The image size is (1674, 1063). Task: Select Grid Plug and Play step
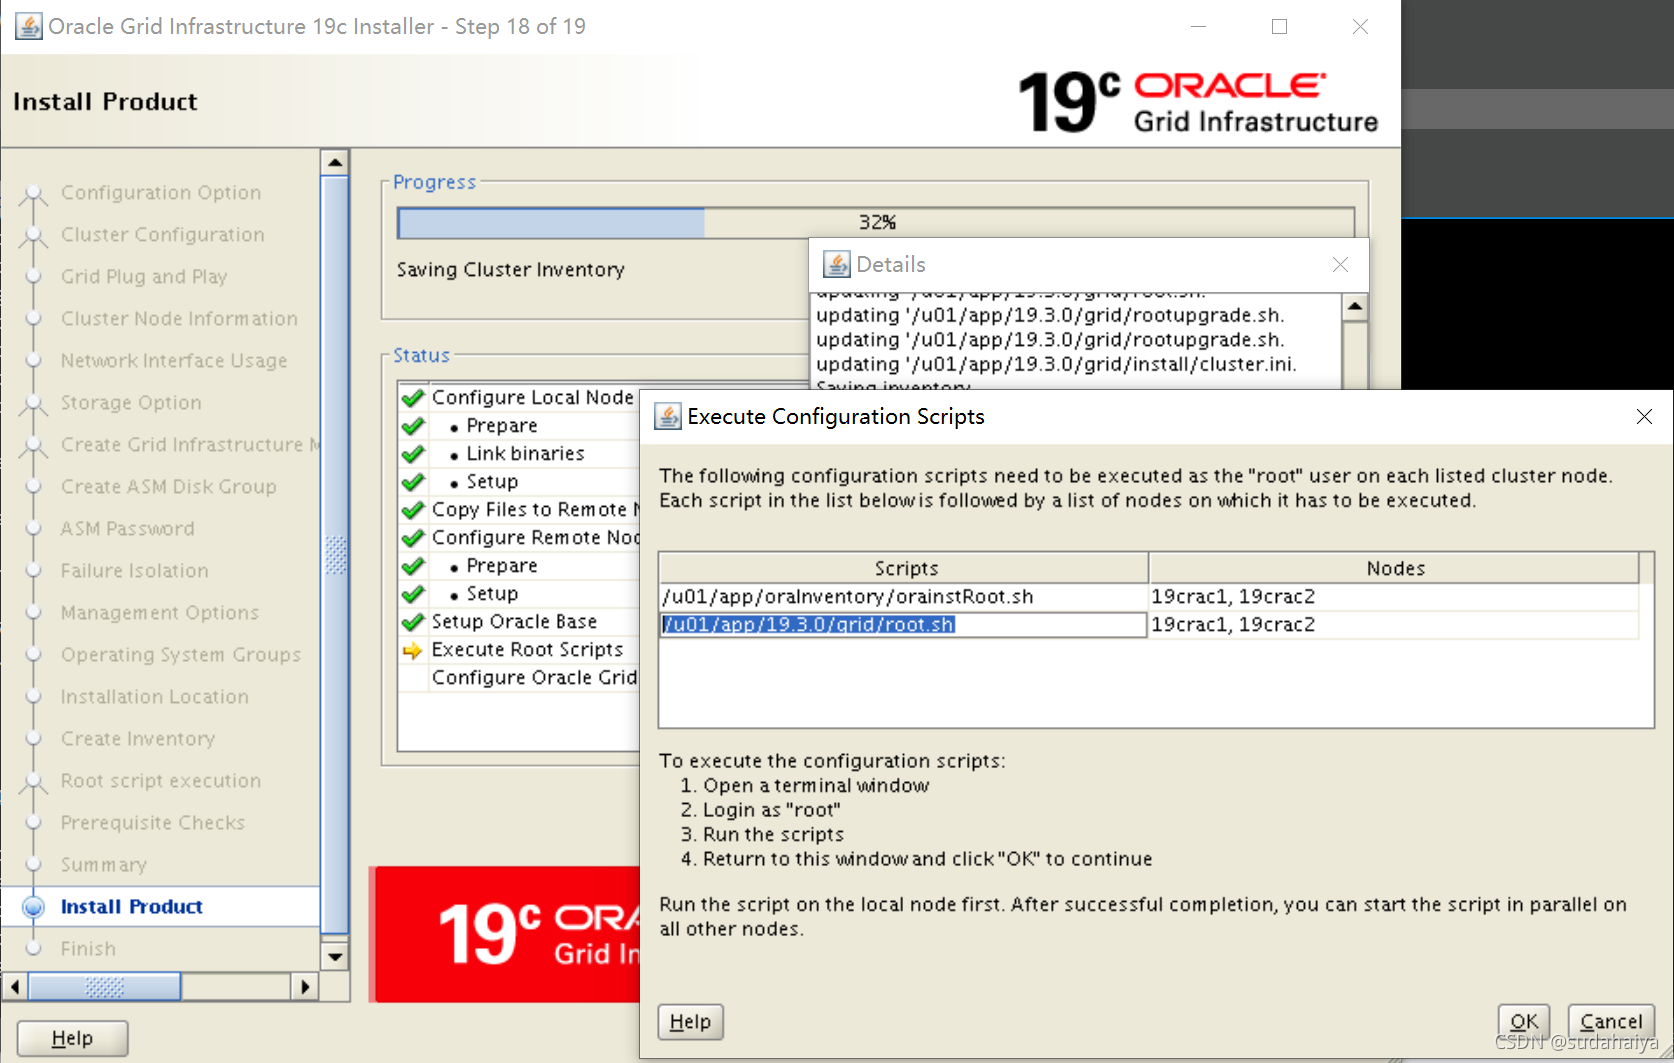point(144,276)
